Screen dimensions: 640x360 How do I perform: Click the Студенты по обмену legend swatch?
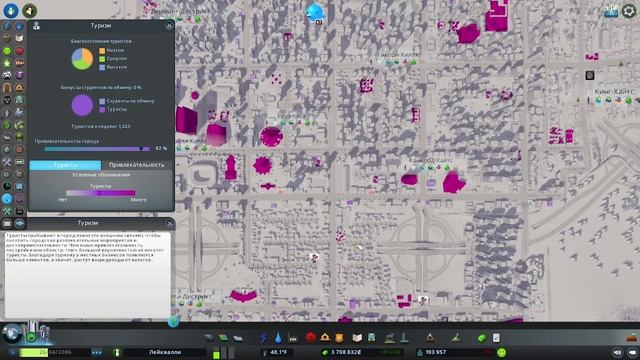(102, 101)
